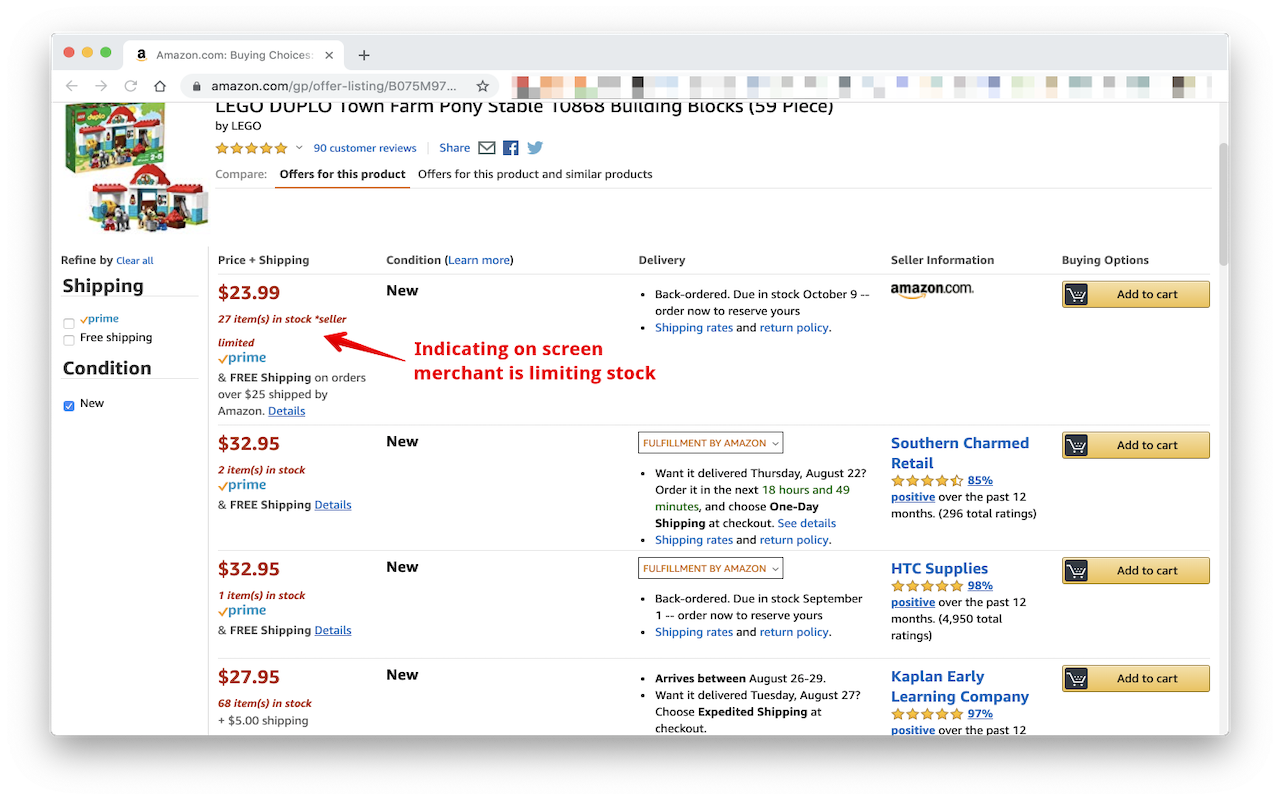This screenshot has height=800, width=1280.
Task: Click 85% positive rating link
Action: tap(980, 481)
